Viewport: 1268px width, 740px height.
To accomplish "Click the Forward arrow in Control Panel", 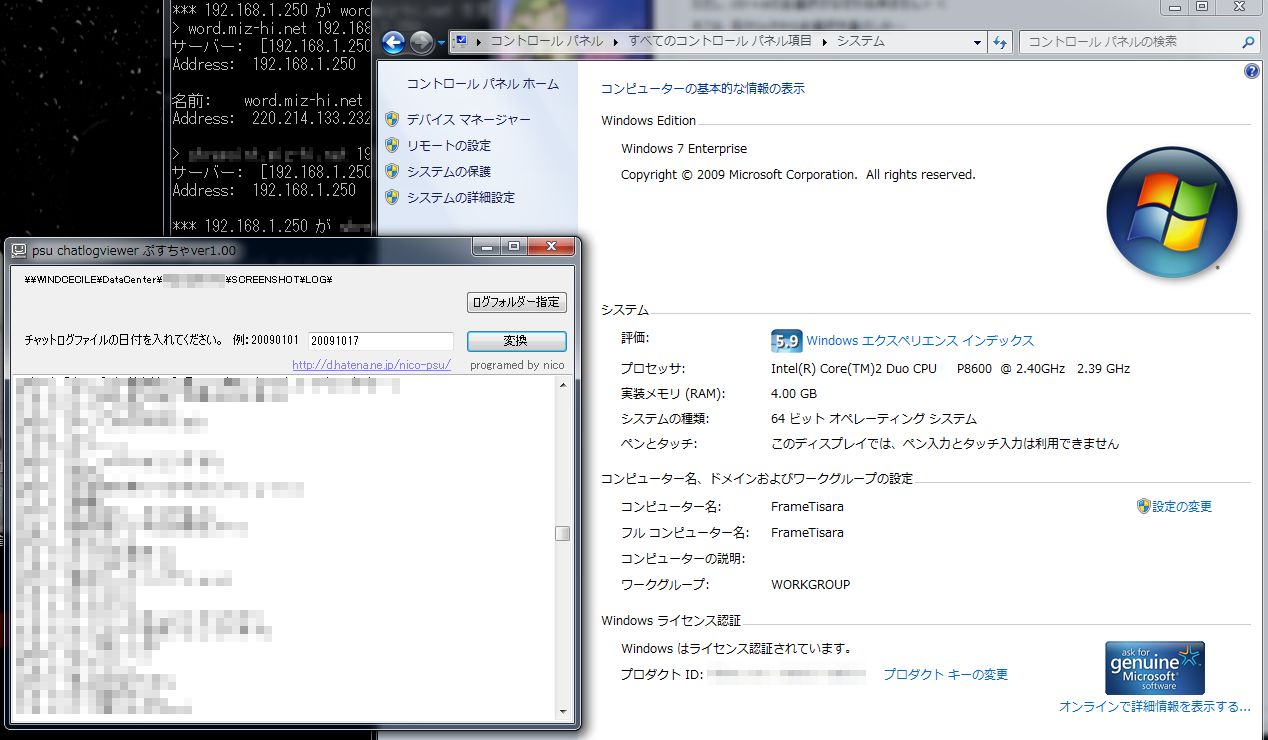I will [421, 42].
